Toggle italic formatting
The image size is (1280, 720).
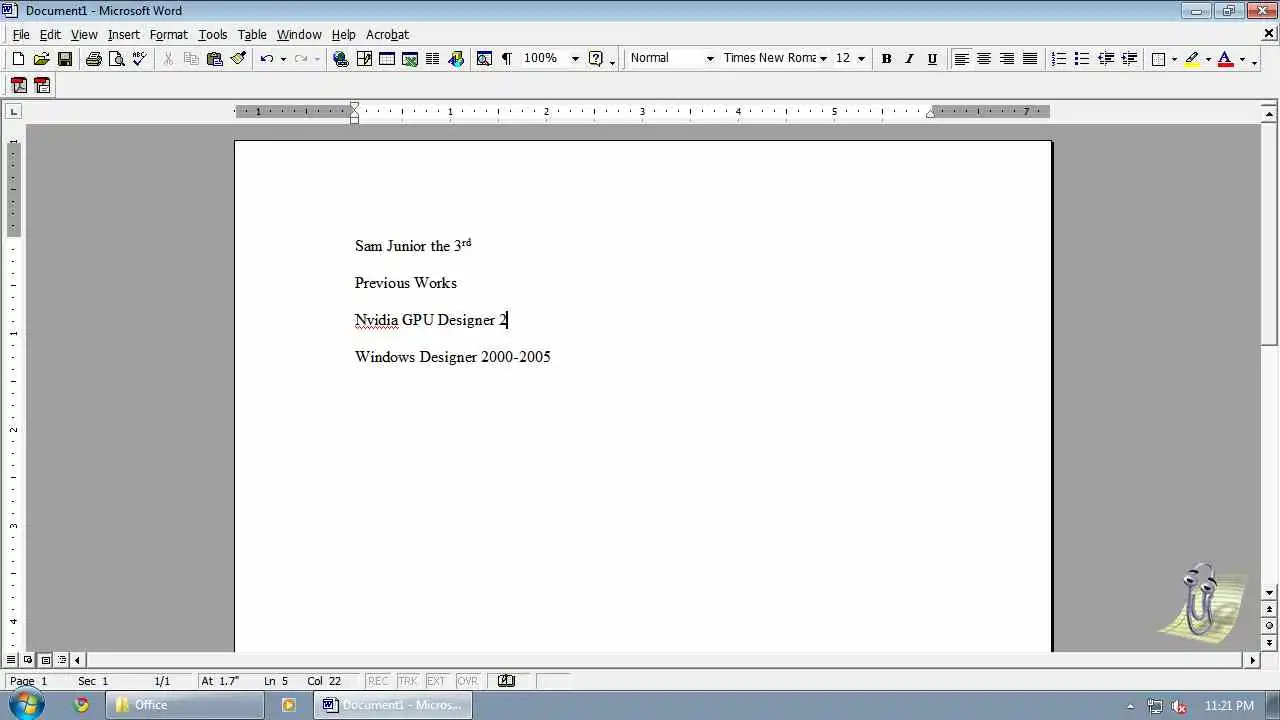[x=909, y=59]
